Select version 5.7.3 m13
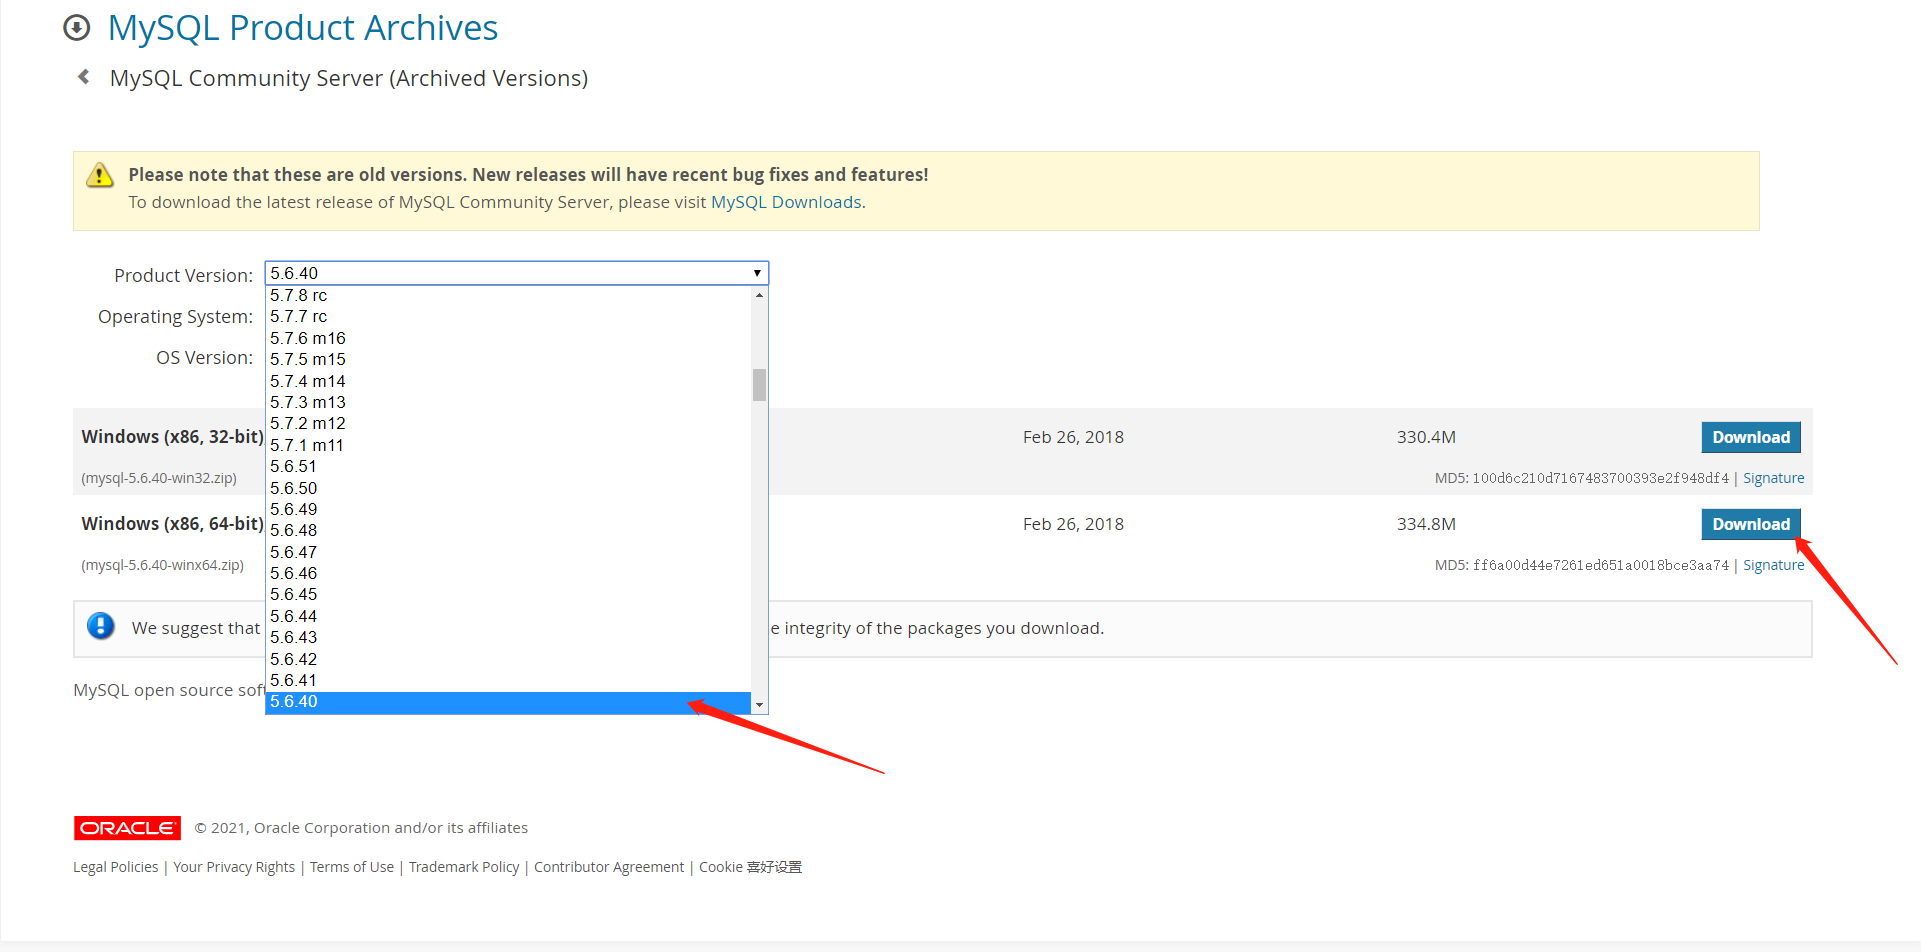 [508, 402]
